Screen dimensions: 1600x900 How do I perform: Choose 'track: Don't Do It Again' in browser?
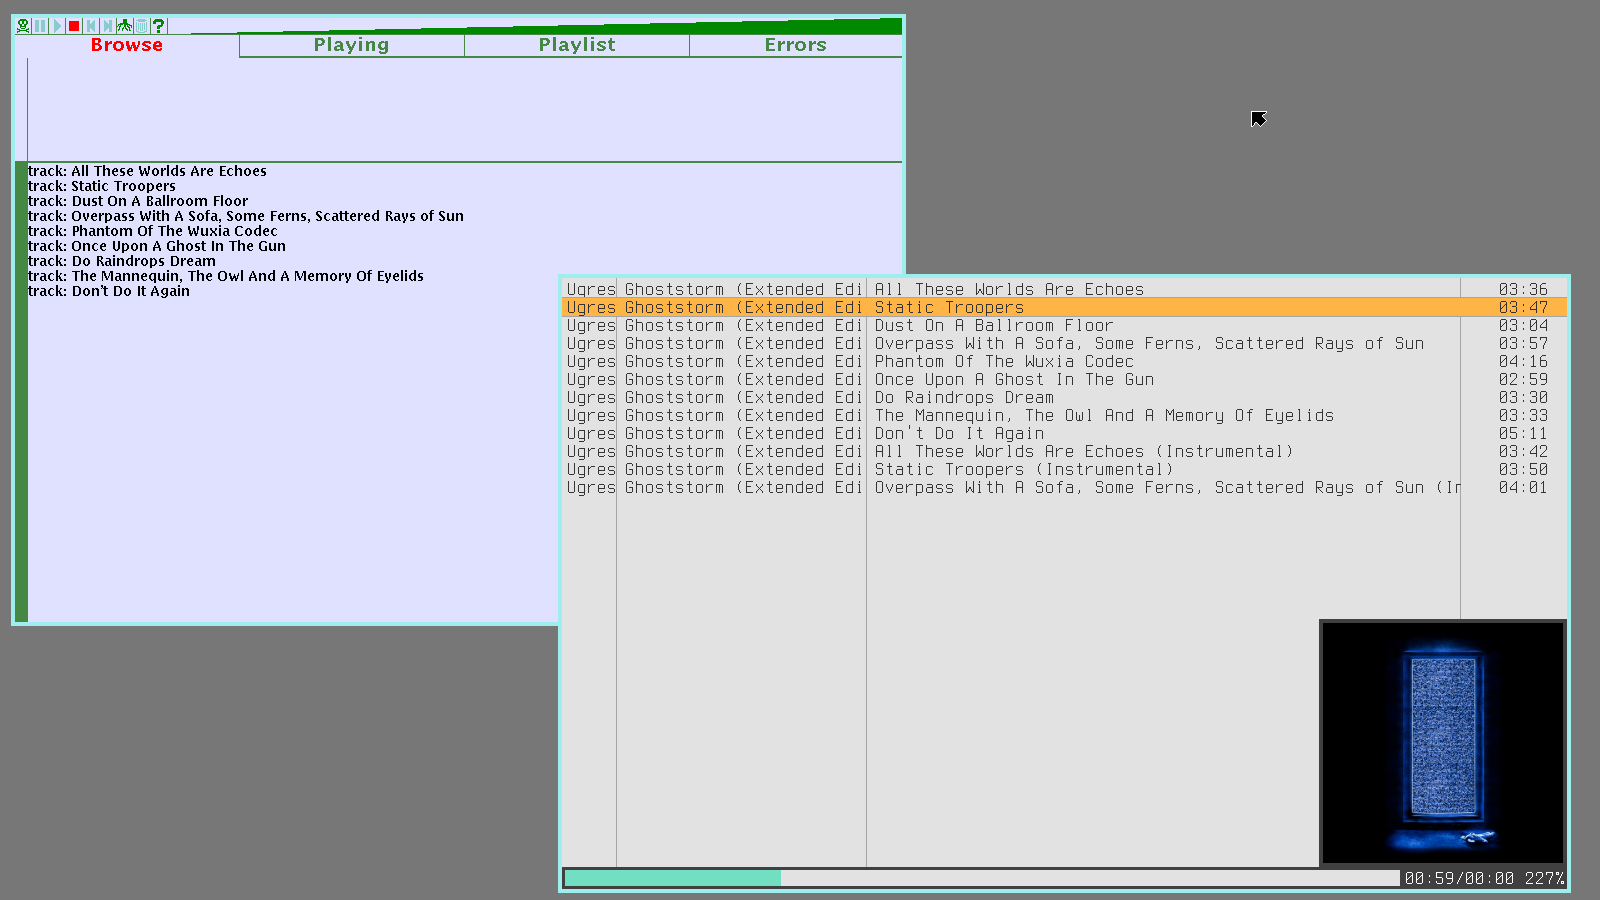(108, 291)
